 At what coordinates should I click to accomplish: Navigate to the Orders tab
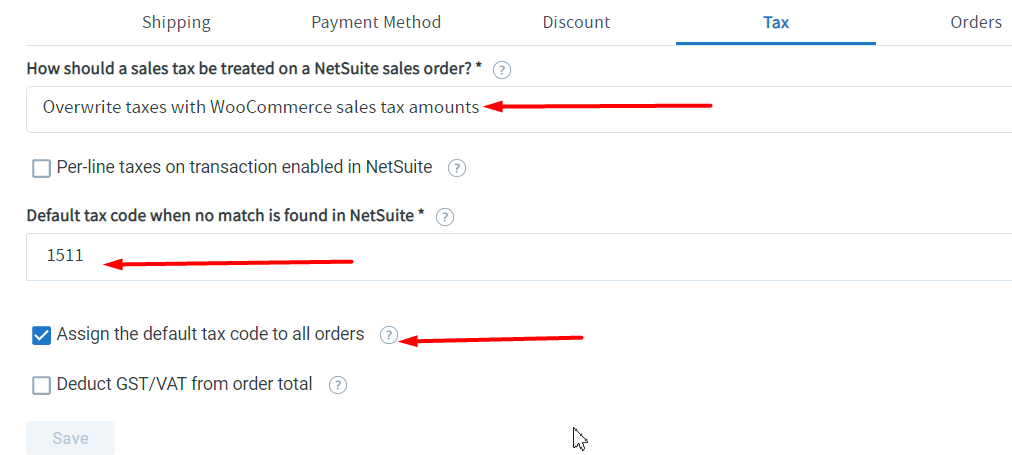point(976,23)
